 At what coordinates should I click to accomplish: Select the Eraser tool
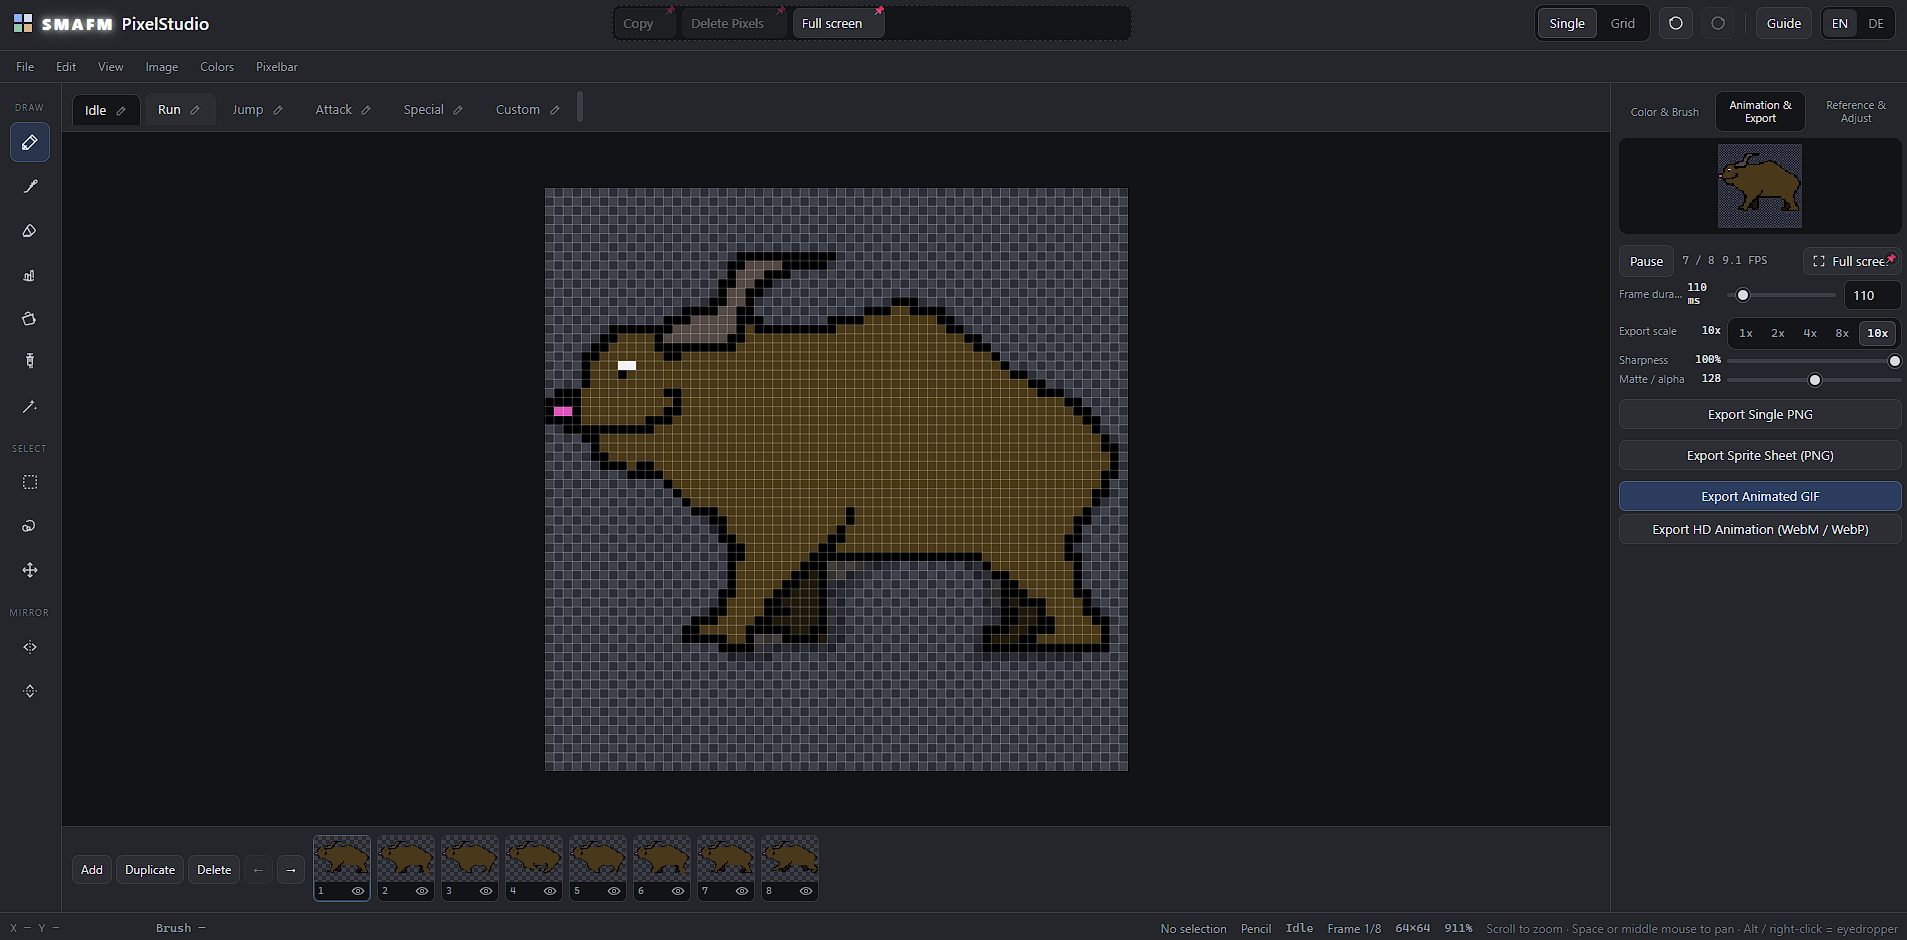(30, 230)
